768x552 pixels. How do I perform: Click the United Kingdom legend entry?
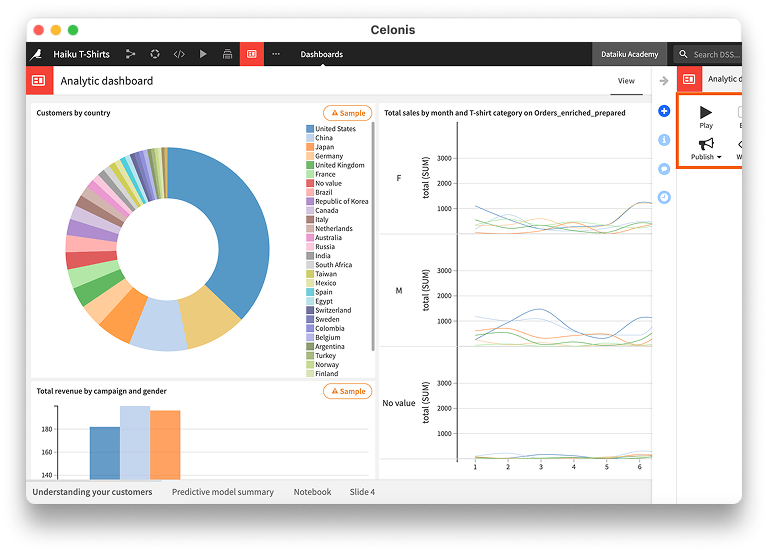click(x=335, y=165)
